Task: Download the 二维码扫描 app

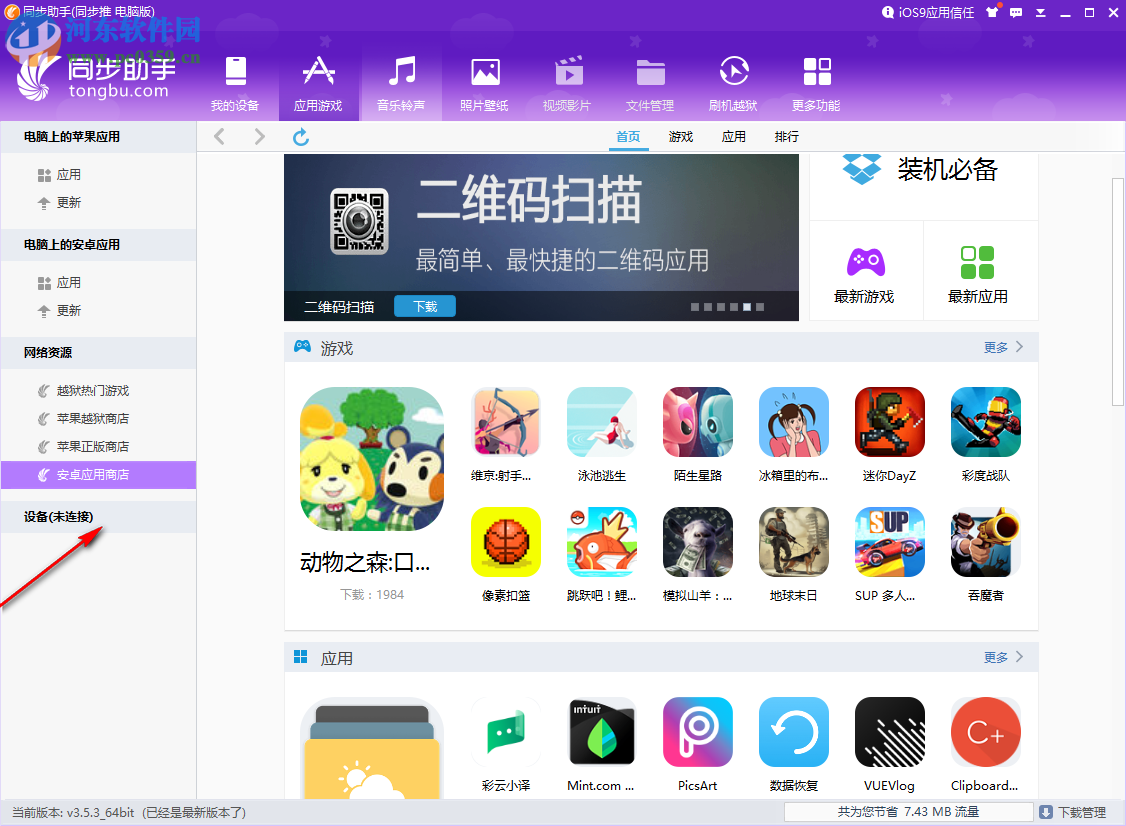Action: click(x=424, y=307)
